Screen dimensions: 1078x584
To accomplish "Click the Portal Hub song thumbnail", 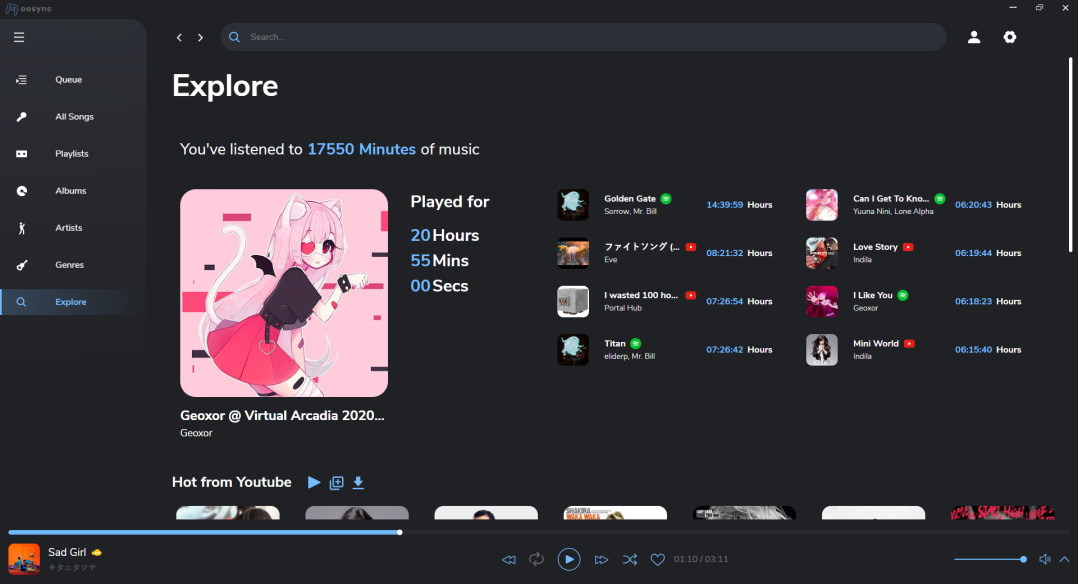I will [573, 301].
